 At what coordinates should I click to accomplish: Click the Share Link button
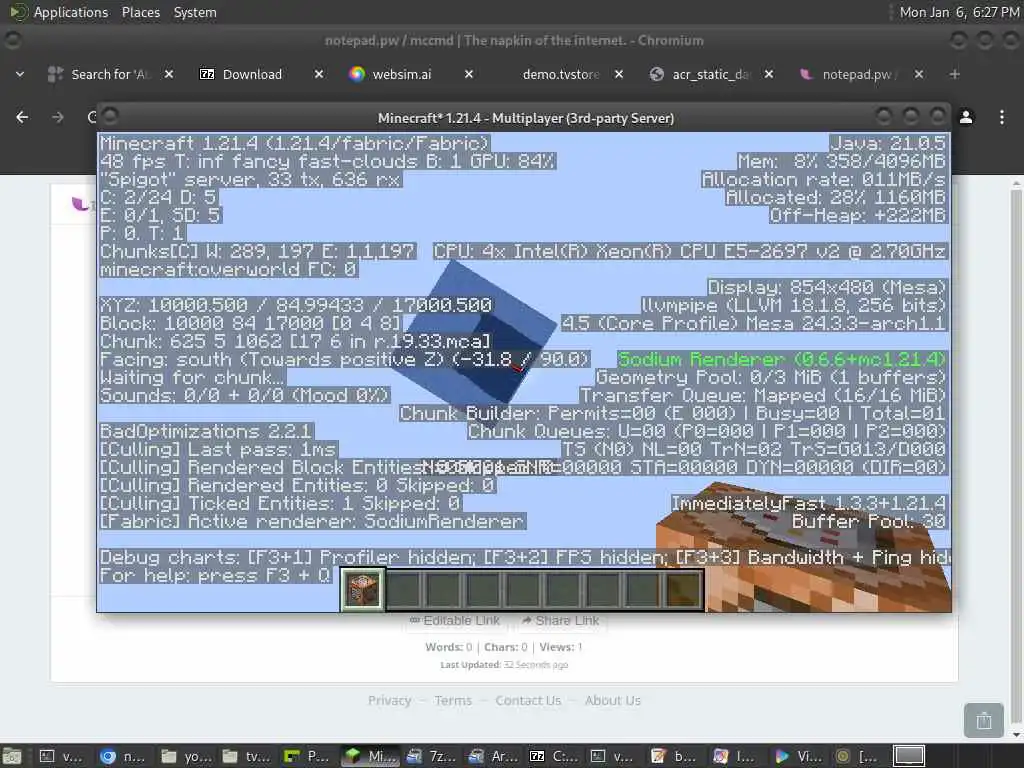(560, 620)
